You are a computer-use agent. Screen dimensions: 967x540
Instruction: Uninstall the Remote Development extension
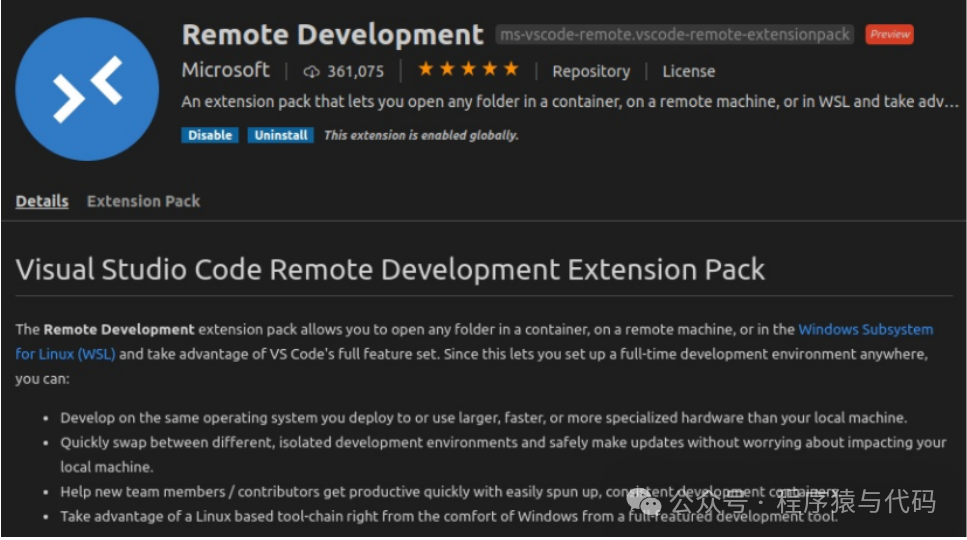click(281, 135)
